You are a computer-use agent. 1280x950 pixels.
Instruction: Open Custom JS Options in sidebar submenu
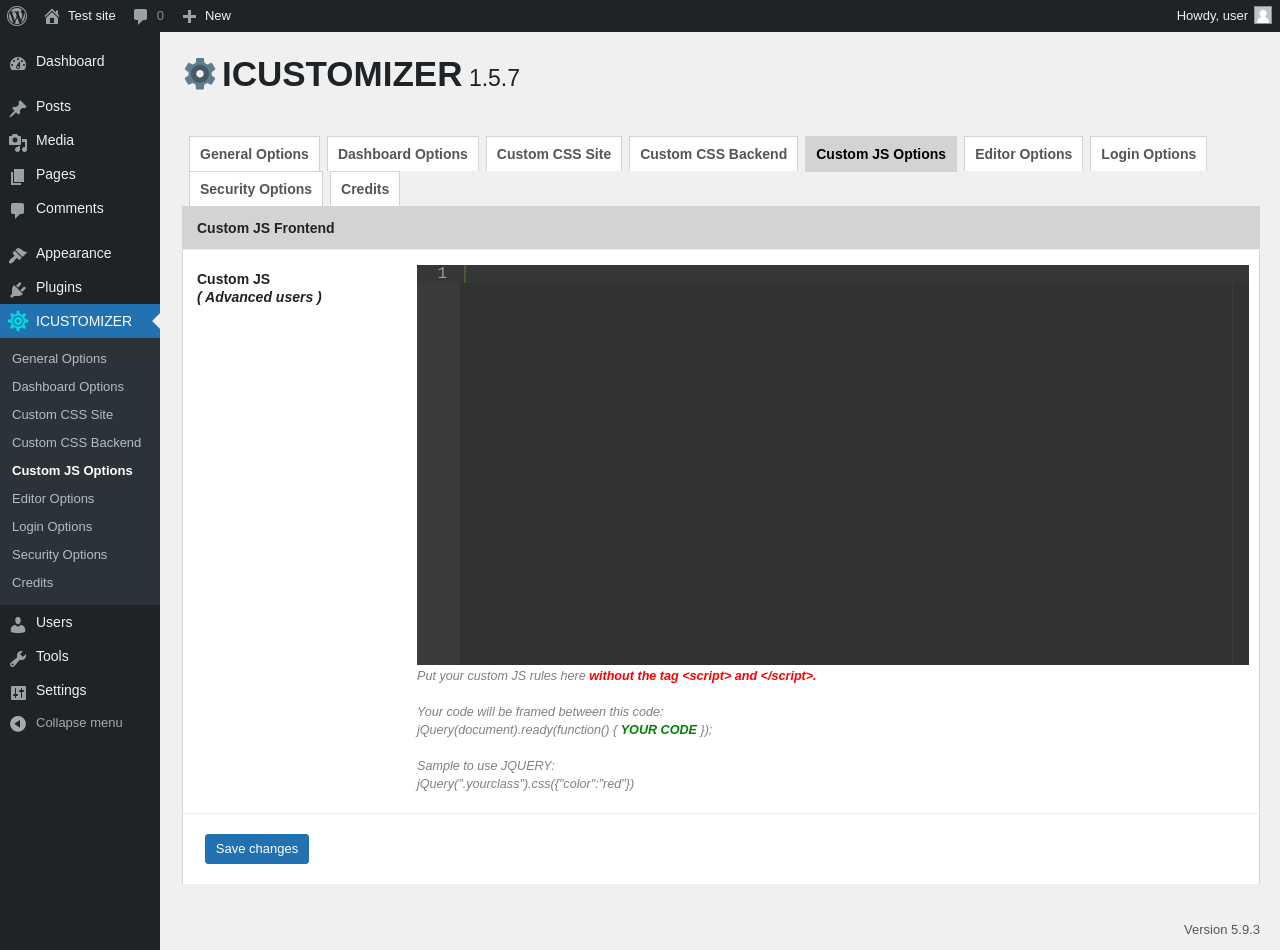(x=80, y=471)
